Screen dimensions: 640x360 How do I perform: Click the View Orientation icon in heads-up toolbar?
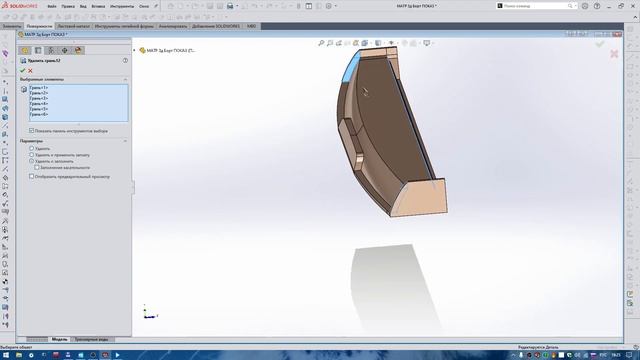pos(364,43)
